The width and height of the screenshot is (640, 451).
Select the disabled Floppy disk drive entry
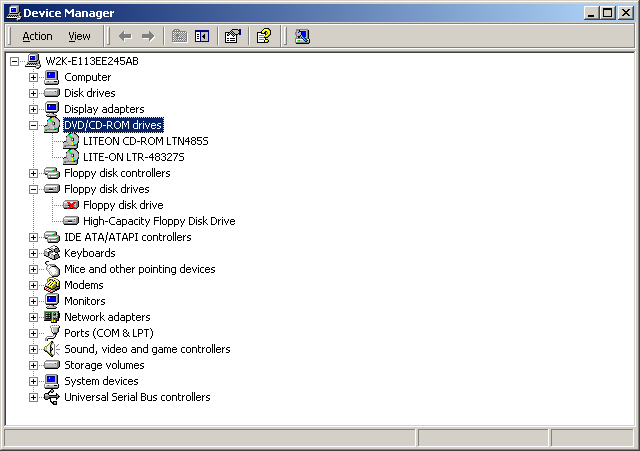click(123, 205)
